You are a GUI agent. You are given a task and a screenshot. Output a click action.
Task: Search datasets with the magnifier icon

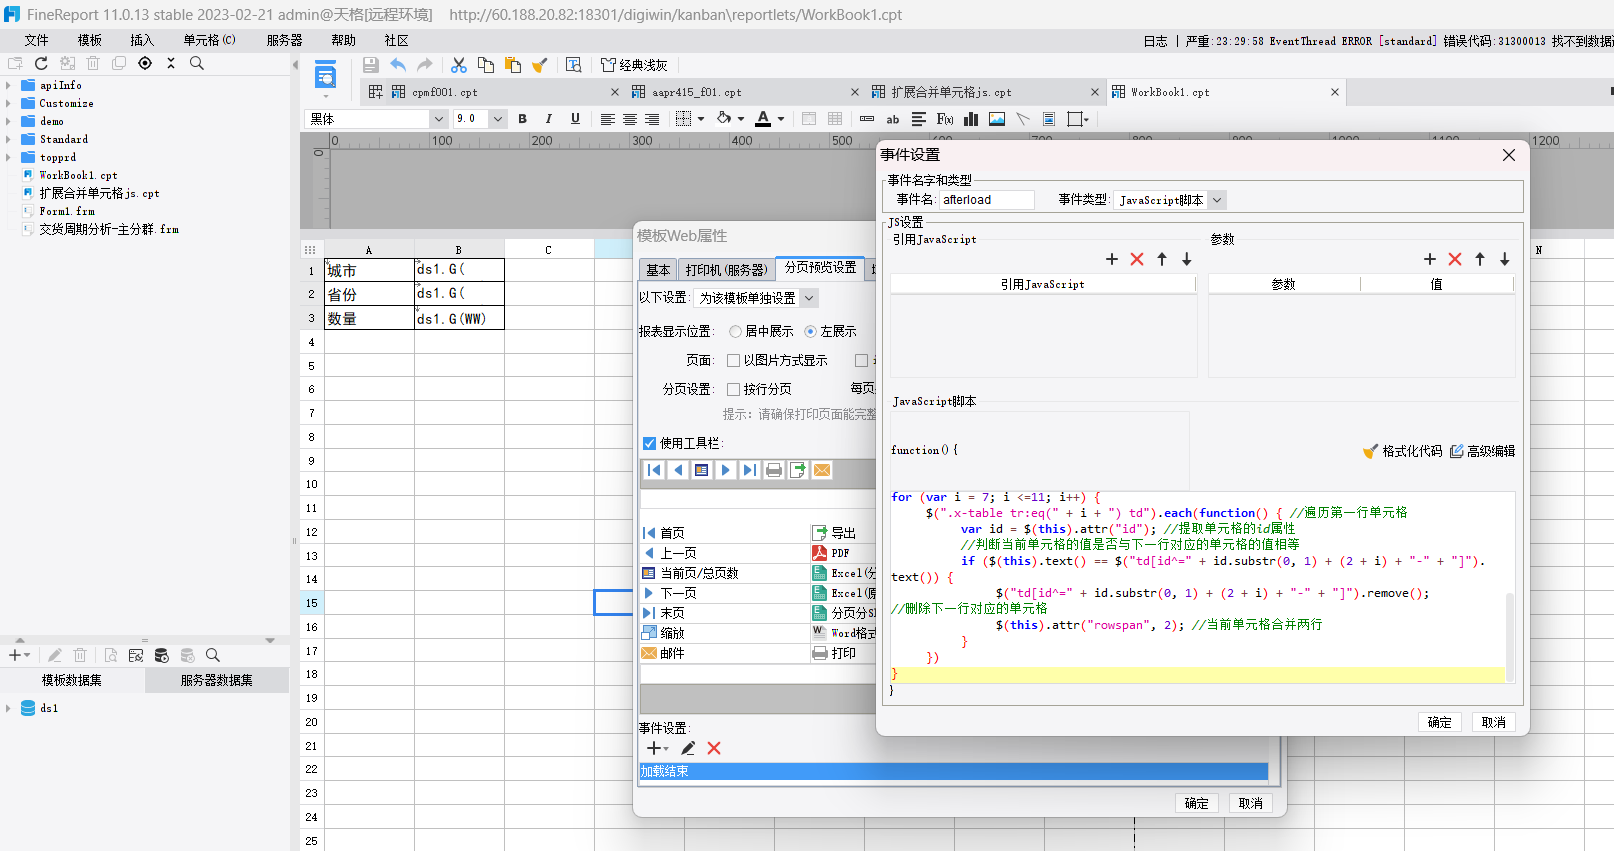213,655
